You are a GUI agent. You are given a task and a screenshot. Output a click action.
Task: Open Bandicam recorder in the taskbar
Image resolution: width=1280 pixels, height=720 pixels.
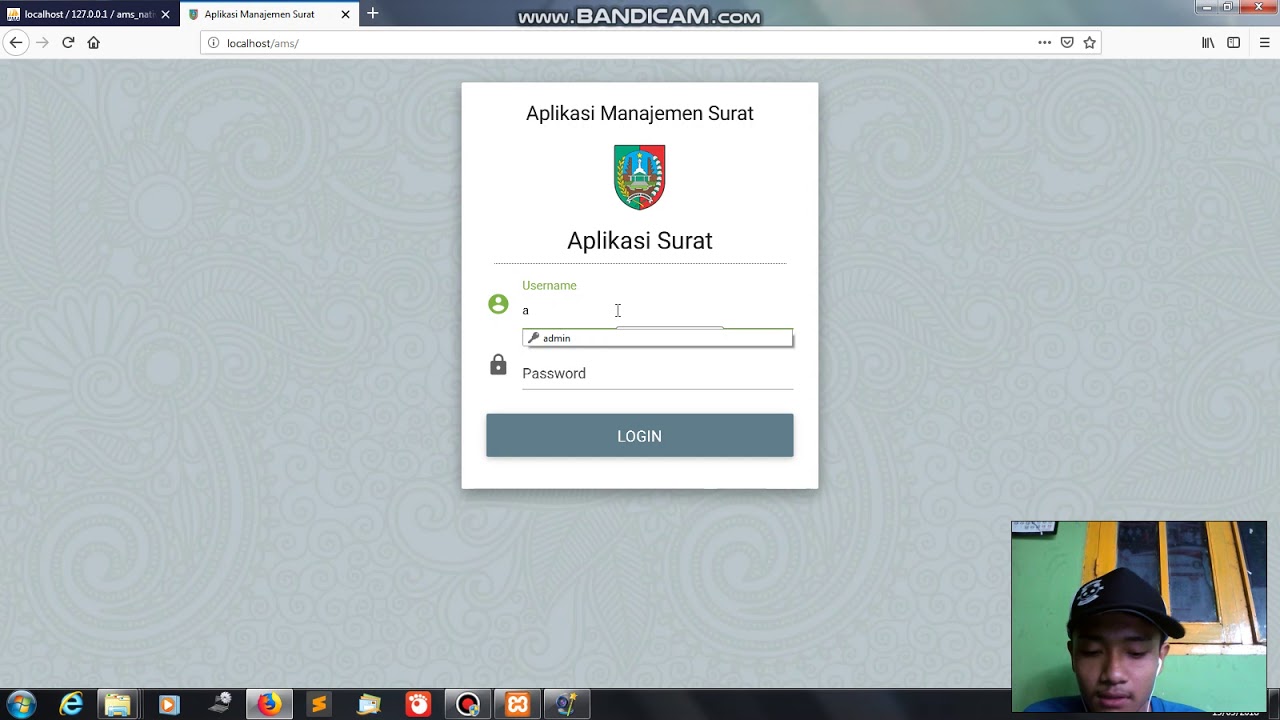tap(468, 705)
